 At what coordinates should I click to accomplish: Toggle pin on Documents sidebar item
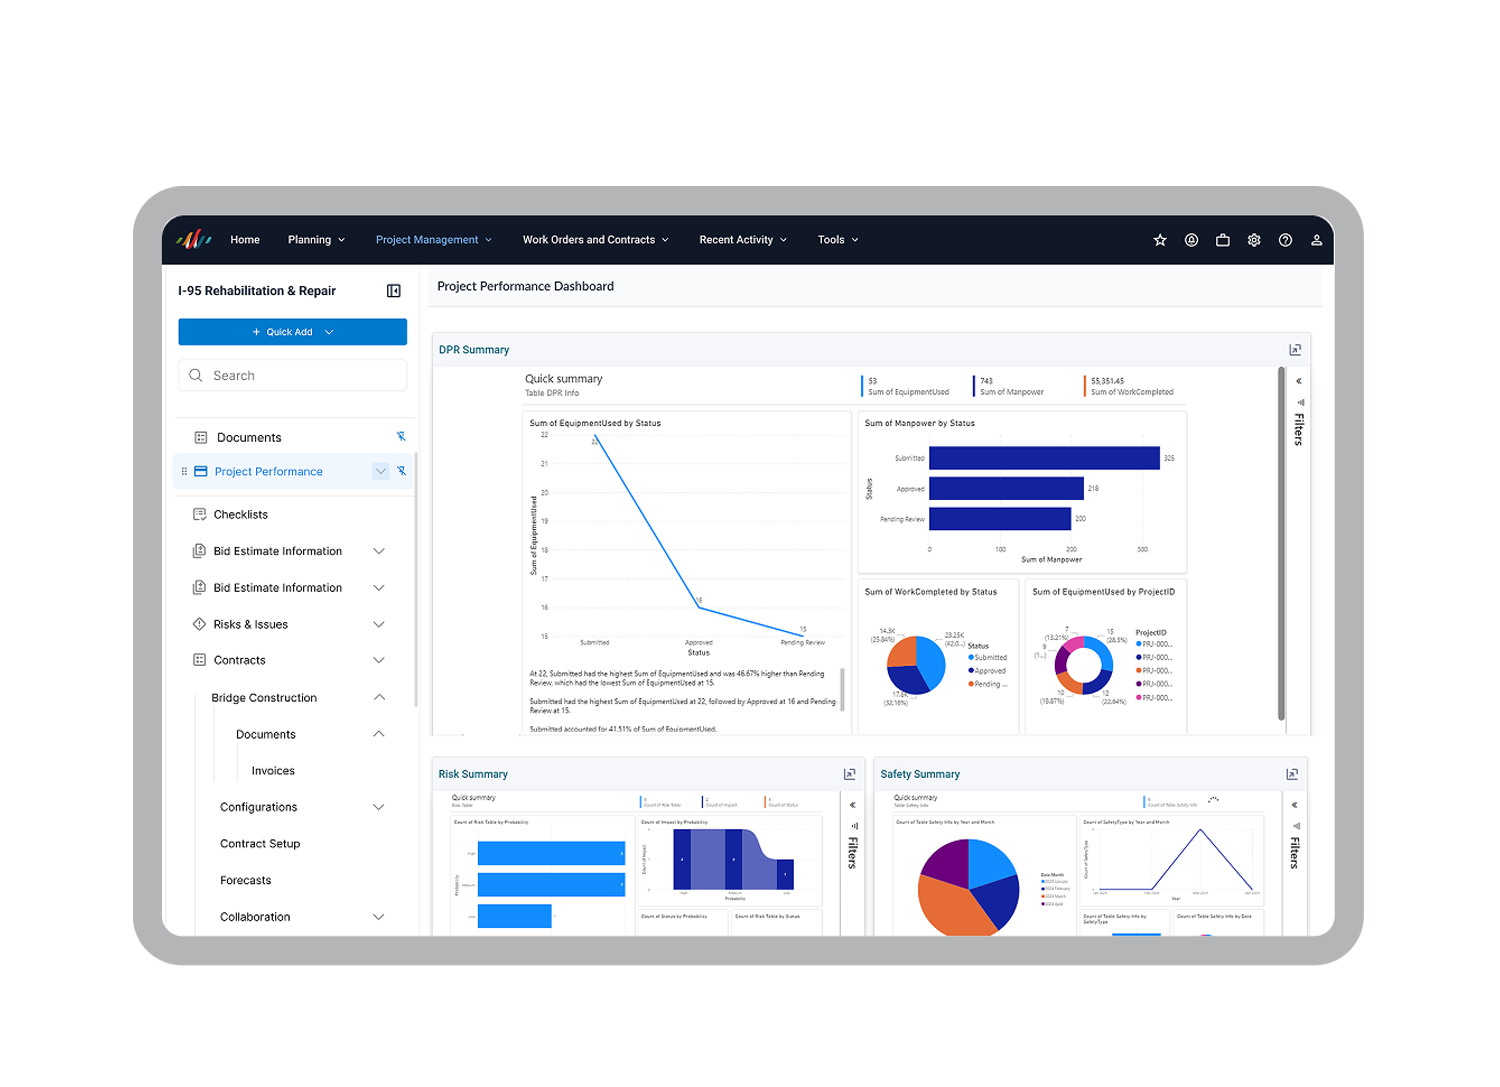(401, 437)
